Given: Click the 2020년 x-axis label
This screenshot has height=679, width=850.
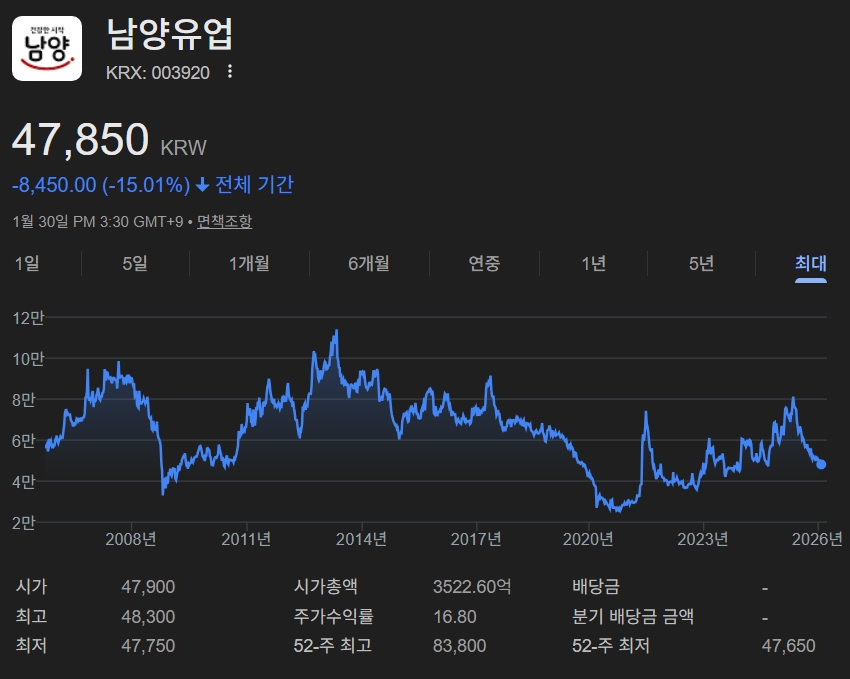Looking at the screenshot, I should pos(588,539).
